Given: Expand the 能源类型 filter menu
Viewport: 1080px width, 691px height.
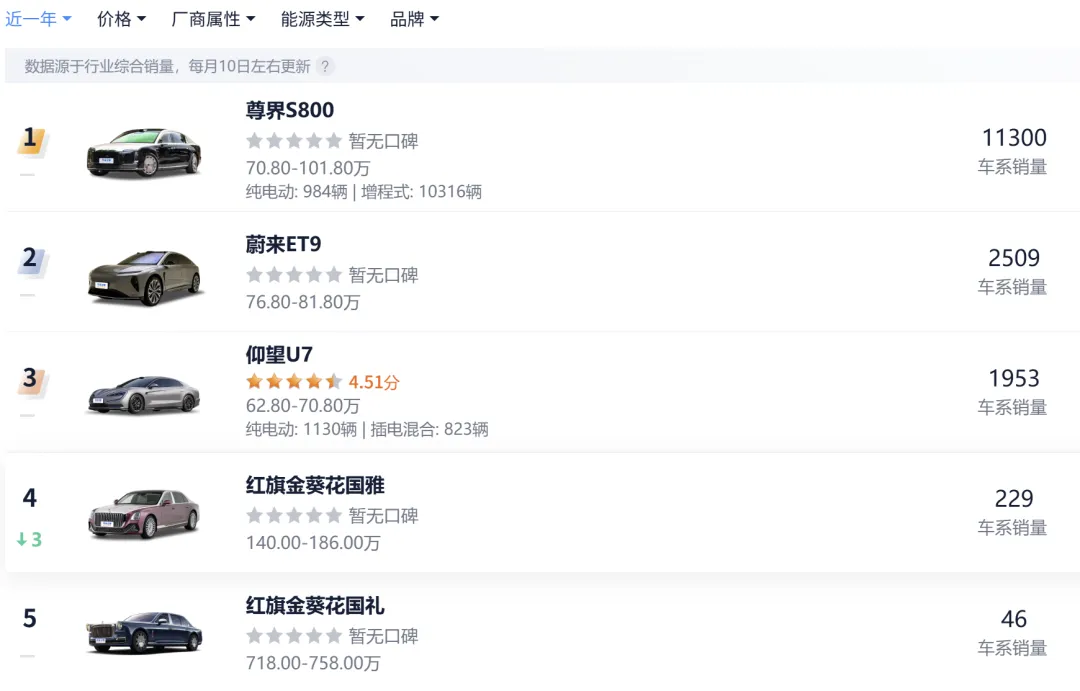Looking at the screenshot, I should point(322,19).
